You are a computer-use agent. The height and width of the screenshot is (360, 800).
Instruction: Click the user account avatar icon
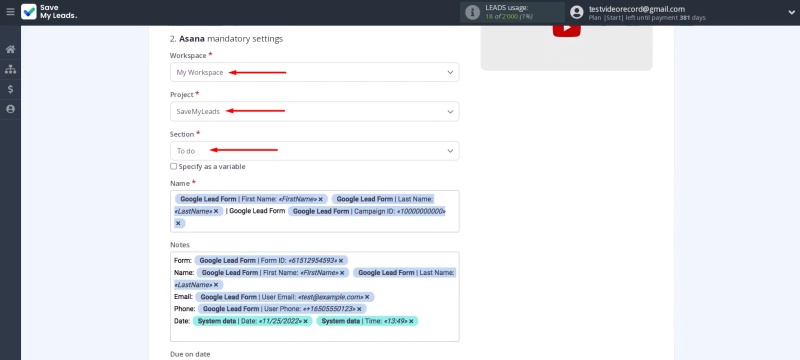tap(577, 12)
